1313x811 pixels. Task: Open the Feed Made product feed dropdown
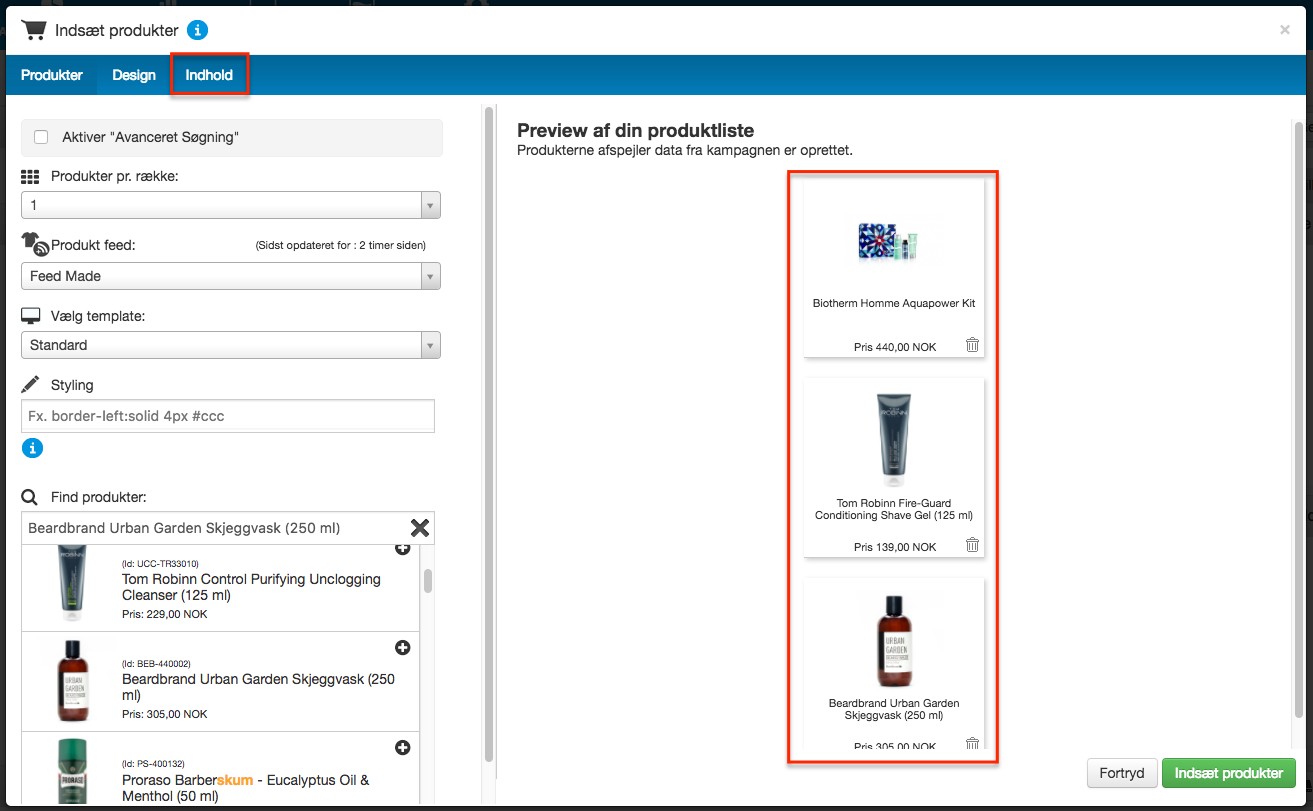point(231,276)
